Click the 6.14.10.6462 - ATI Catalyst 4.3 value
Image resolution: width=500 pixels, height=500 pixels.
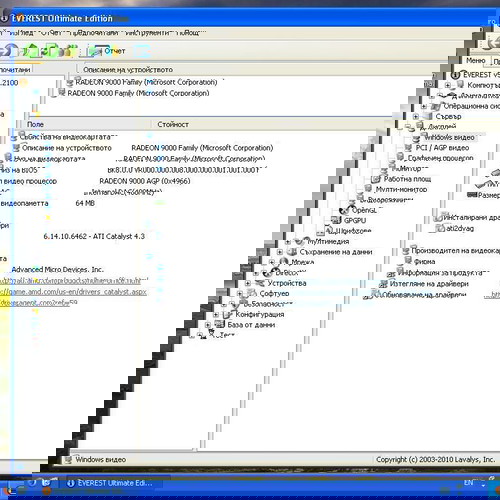click(94, 236)
